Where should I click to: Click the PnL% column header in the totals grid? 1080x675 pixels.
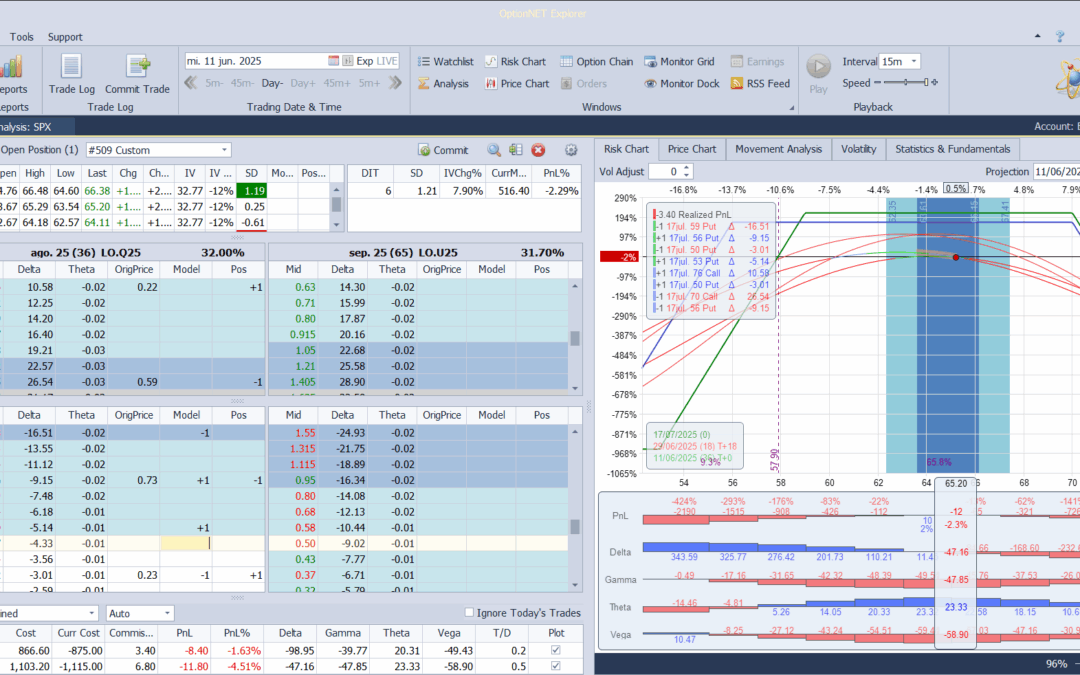click(x=237, y=633)
